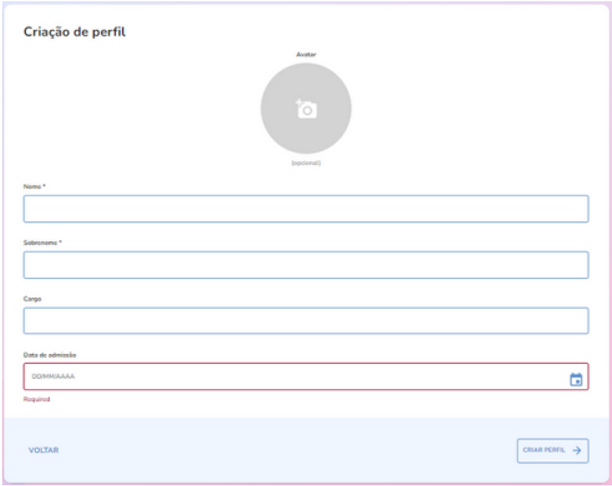Click the Nome field label

pos(32,187)
